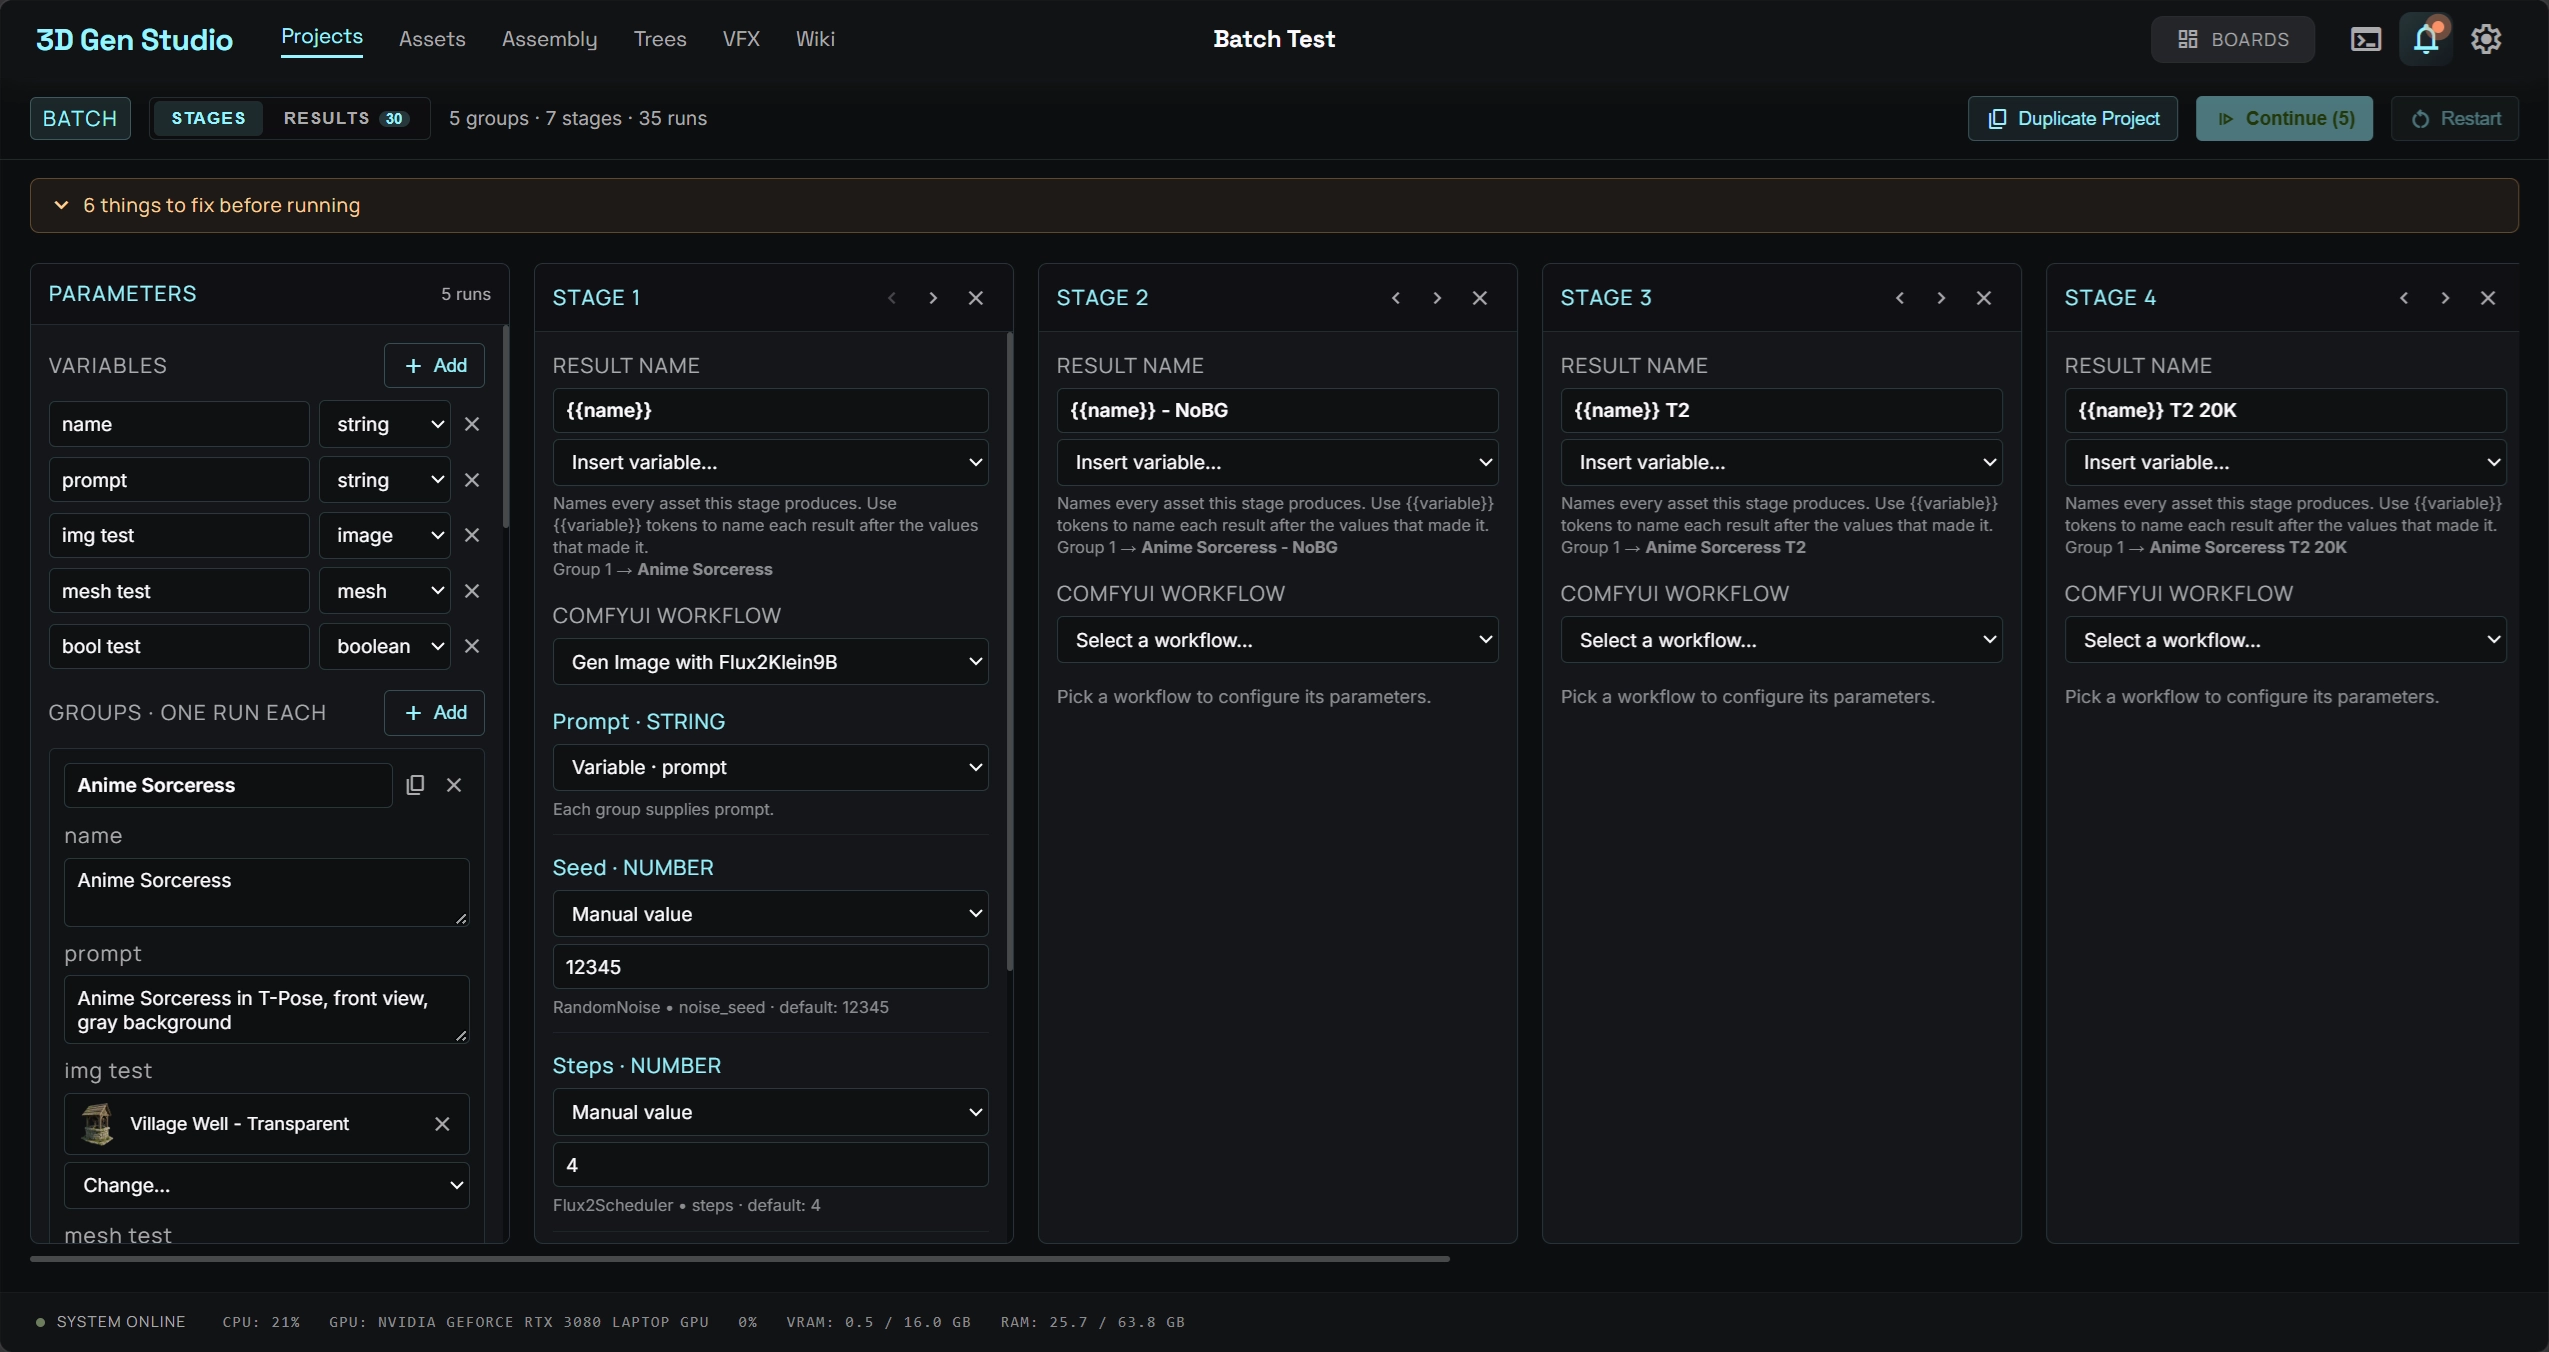The height and width of the screenshot is (1352, 2549).
Task: Move Stage 4 to the right
Action: (x=2445, y=298)
